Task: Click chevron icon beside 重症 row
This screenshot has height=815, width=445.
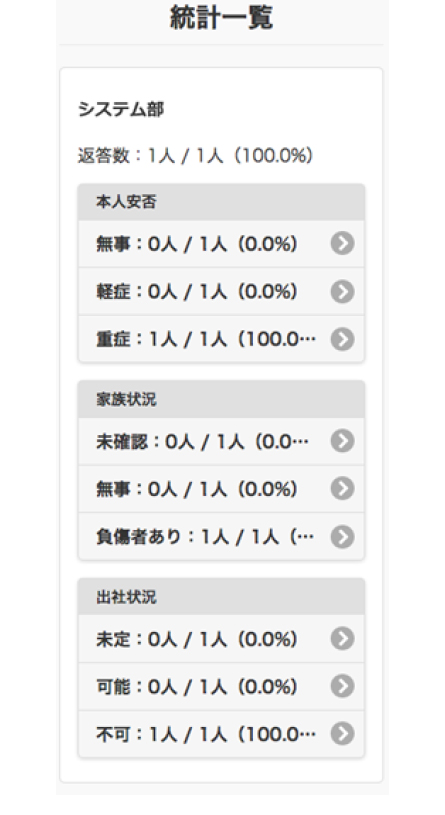Action: click(x=343, y=339)
